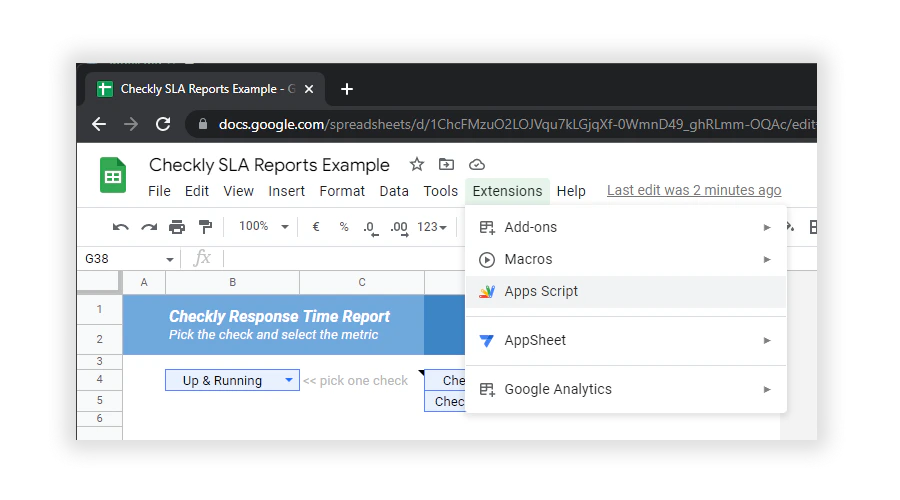Click the Google Sheets home icon
Screen dimensions: 900x500
[112, 175]
